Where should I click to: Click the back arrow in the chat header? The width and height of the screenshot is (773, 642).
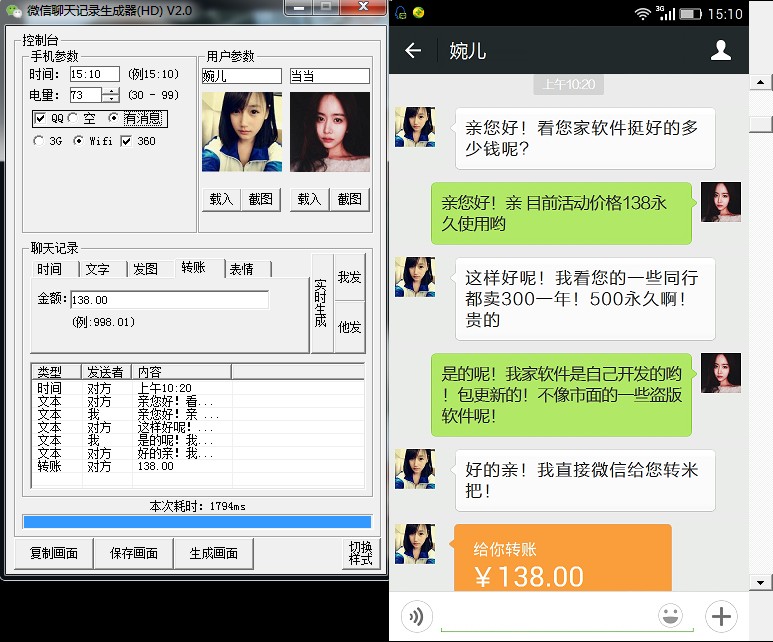(413, 50)
